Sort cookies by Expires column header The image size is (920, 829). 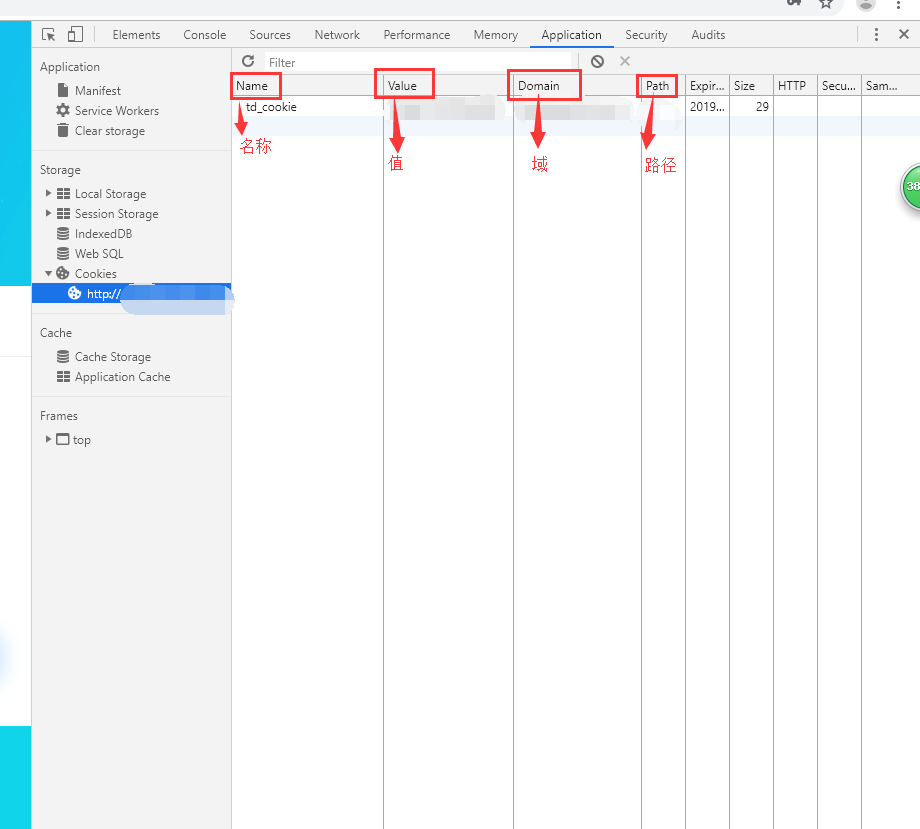coord(707,86)
